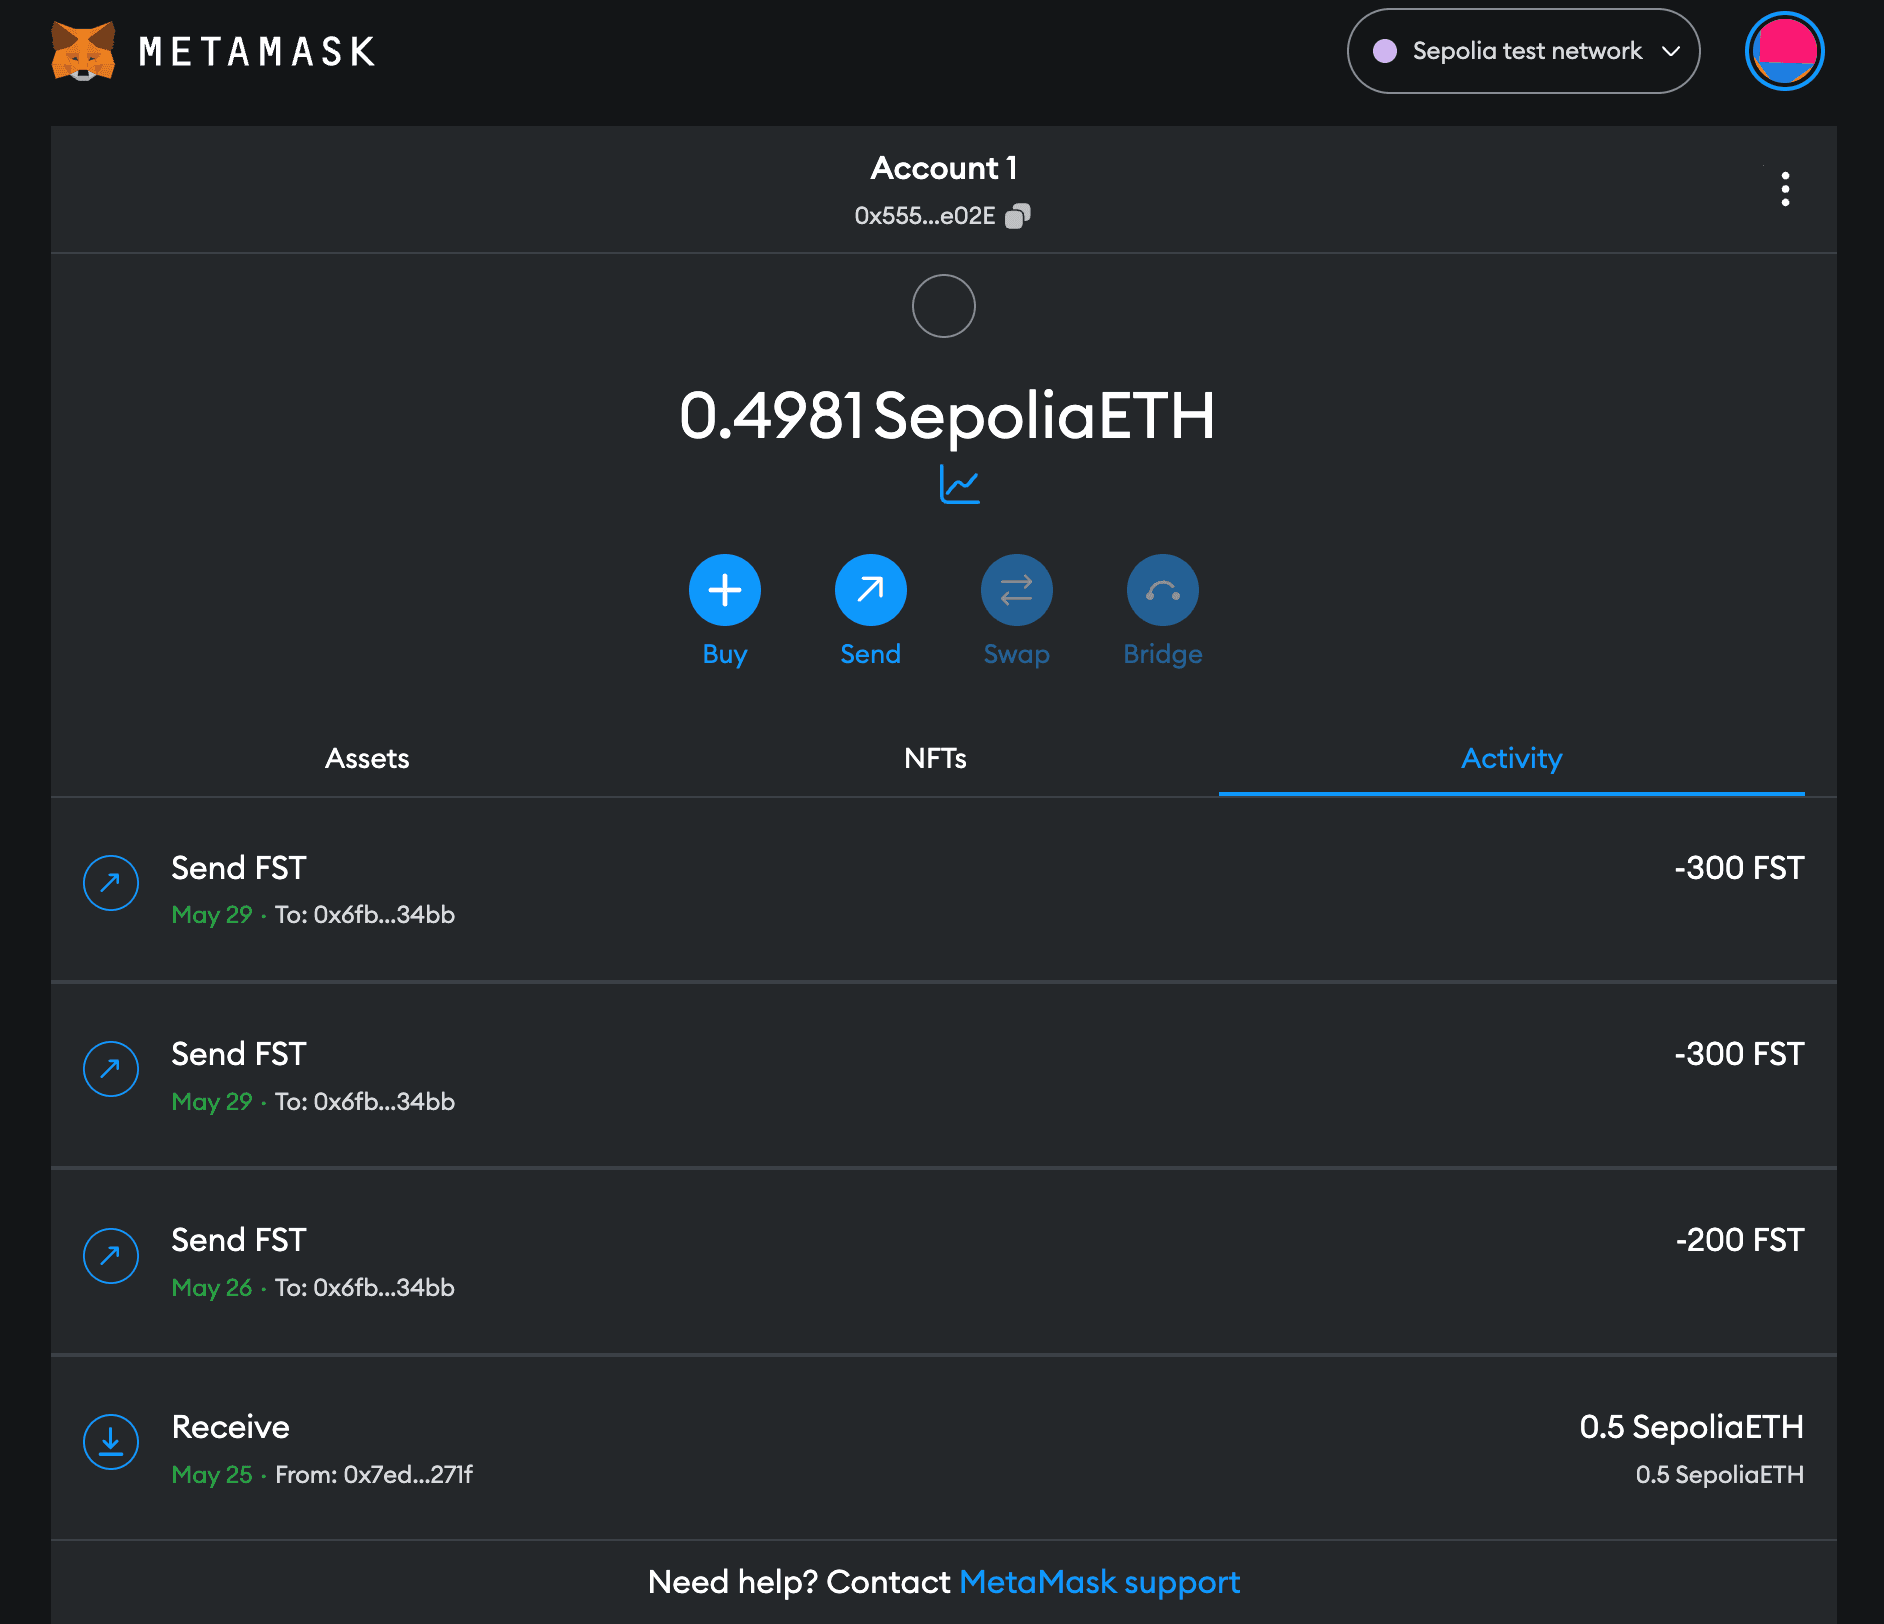The height and width of the screenshot is (1624, 1884).
Task: Click the arrow icon of May 26 transaction
Action: point(111,1256)
